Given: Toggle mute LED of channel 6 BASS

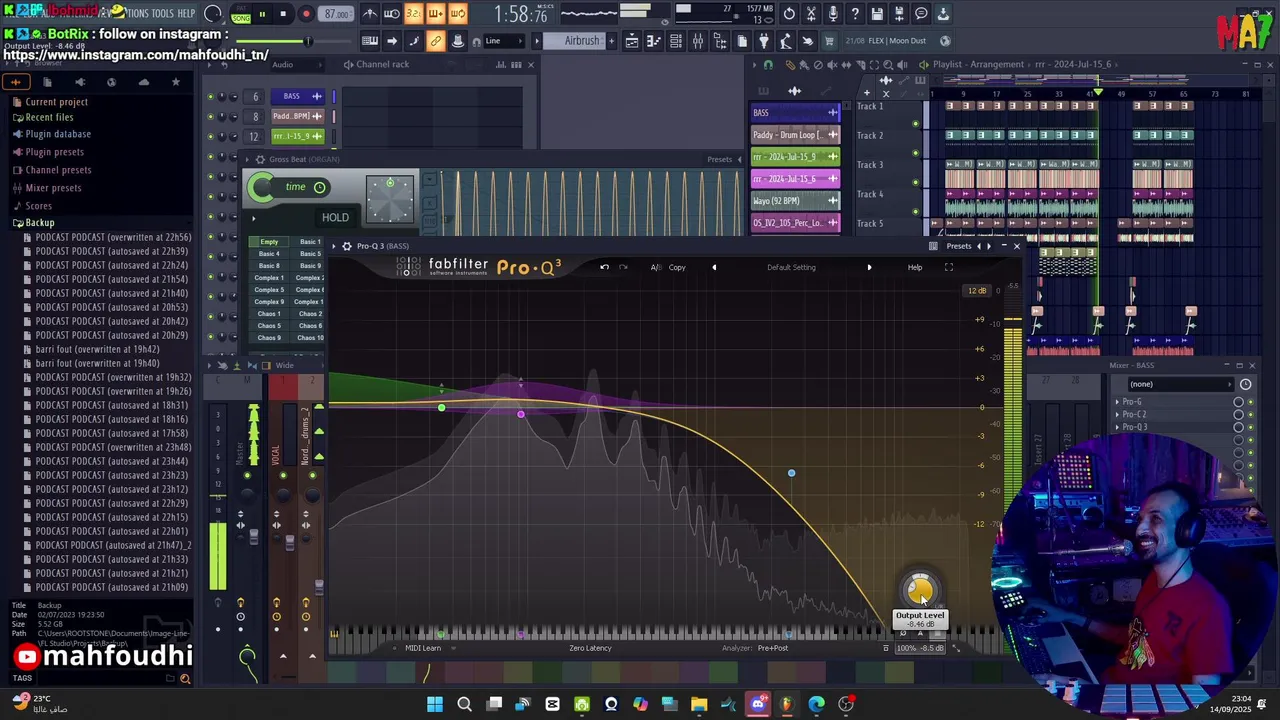Looking at the screenshot, I should tap(211, 97).
